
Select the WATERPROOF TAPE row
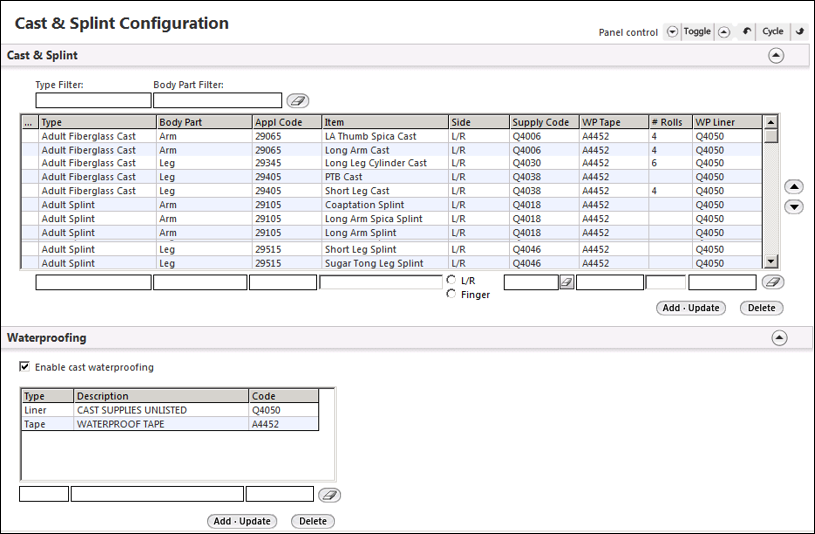pos(170,424)
